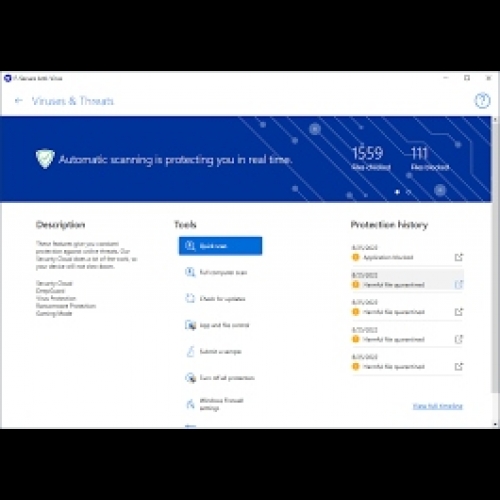Viewport: 500px width, 500px height.
Task: Open details icon for Application blocked entry
Action: click(459, 257)
